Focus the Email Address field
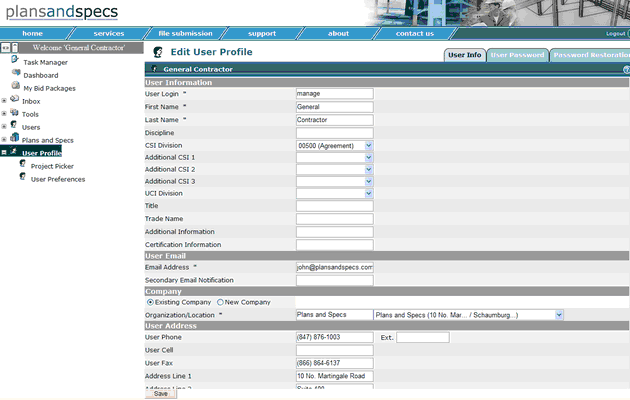Viewport: 630px width, 400px height. (335, 267)
